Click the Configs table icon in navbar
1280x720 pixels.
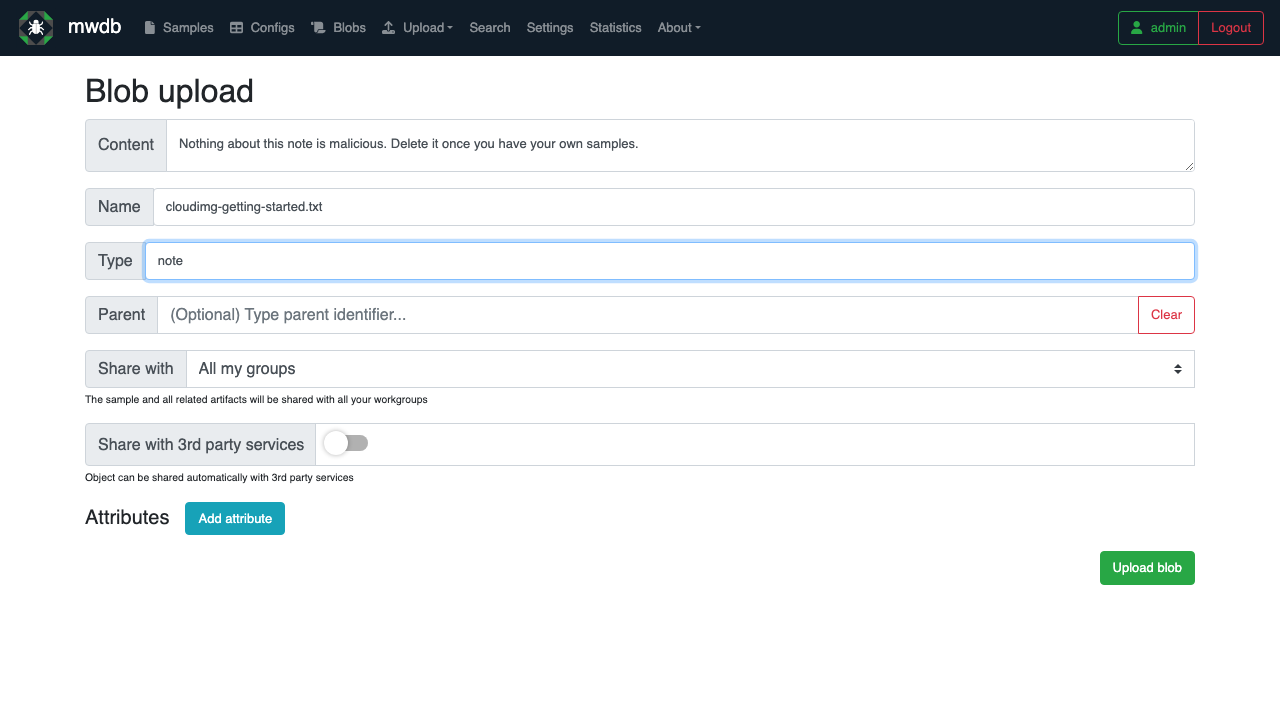[237, 28]
